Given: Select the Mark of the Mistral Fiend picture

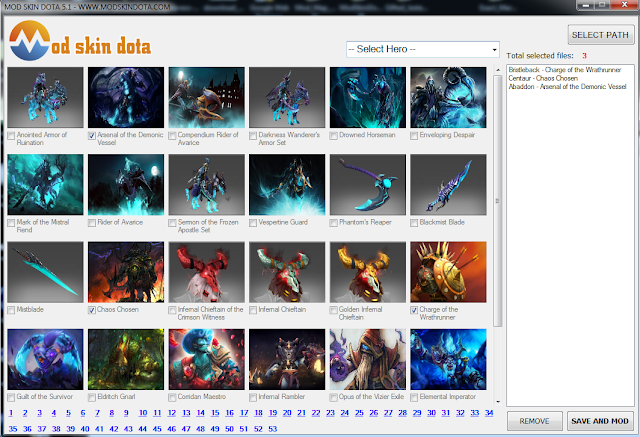Looking at the screenshot, I should 45,184.
